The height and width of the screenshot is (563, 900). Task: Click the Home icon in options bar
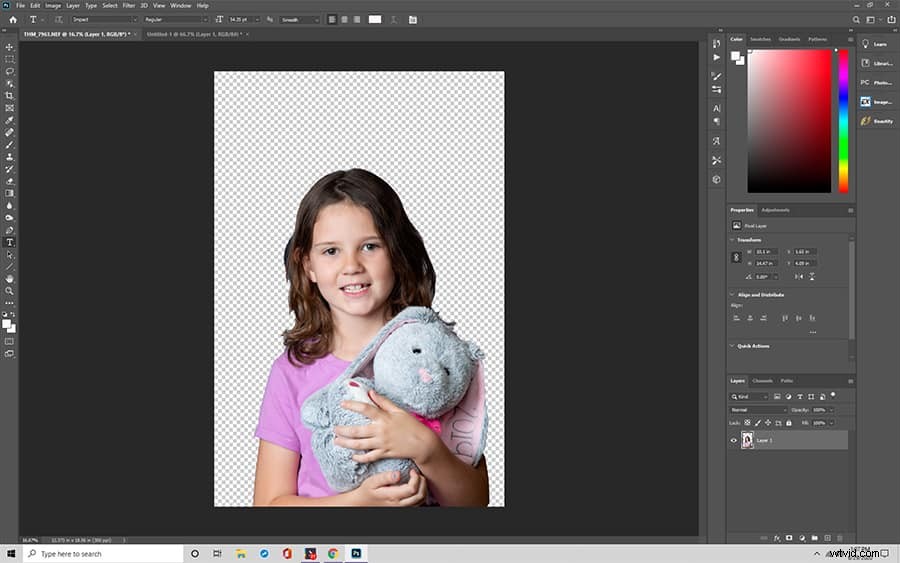coord(13,20)
